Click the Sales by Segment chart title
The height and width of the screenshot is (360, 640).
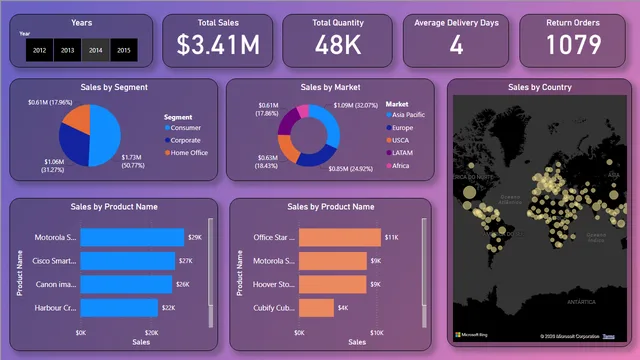coord(114,87)
